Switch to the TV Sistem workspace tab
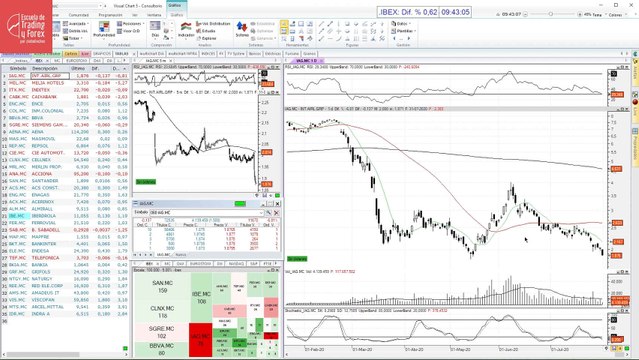 [x=236, y=53]
